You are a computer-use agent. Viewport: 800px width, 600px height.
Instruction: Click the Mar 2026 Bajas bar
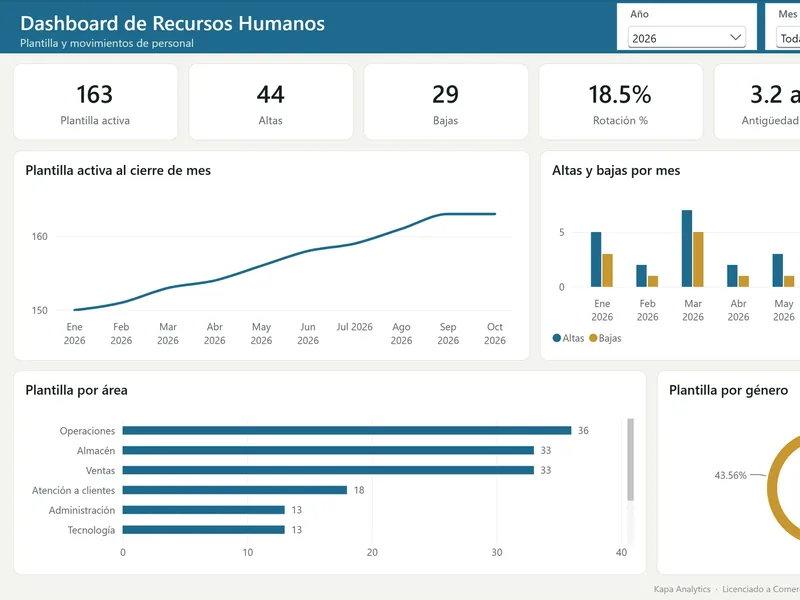[x=698, y=259]
